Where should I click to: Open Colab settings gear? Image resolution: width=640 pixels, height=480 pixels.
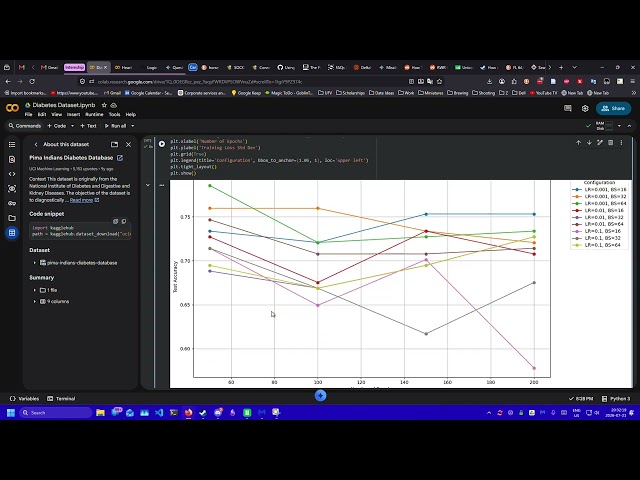click(x=585, y=108)
